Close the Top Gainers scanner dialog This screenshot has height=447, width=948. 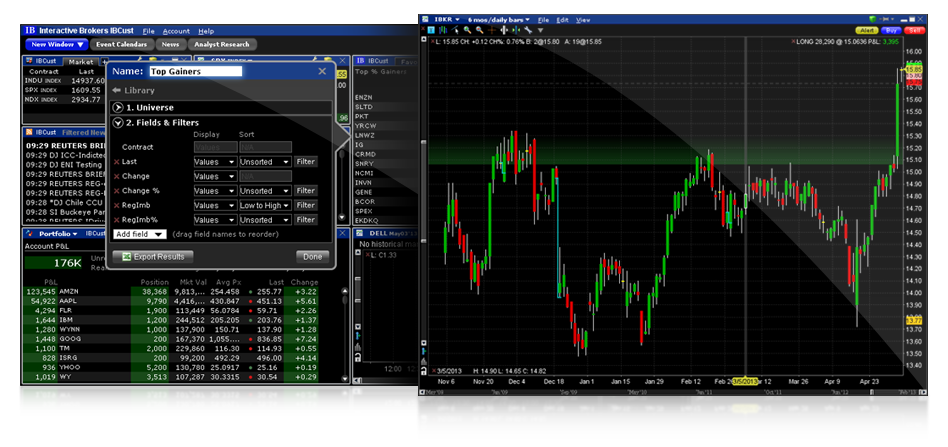coord(322,71)
